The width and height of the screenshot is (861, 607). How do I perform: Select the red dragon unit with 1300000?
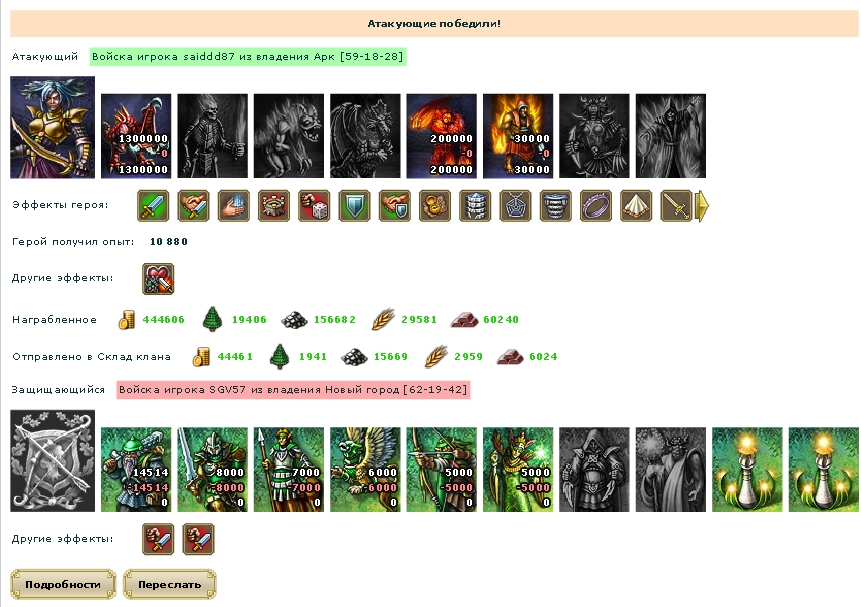pos(136,136)
